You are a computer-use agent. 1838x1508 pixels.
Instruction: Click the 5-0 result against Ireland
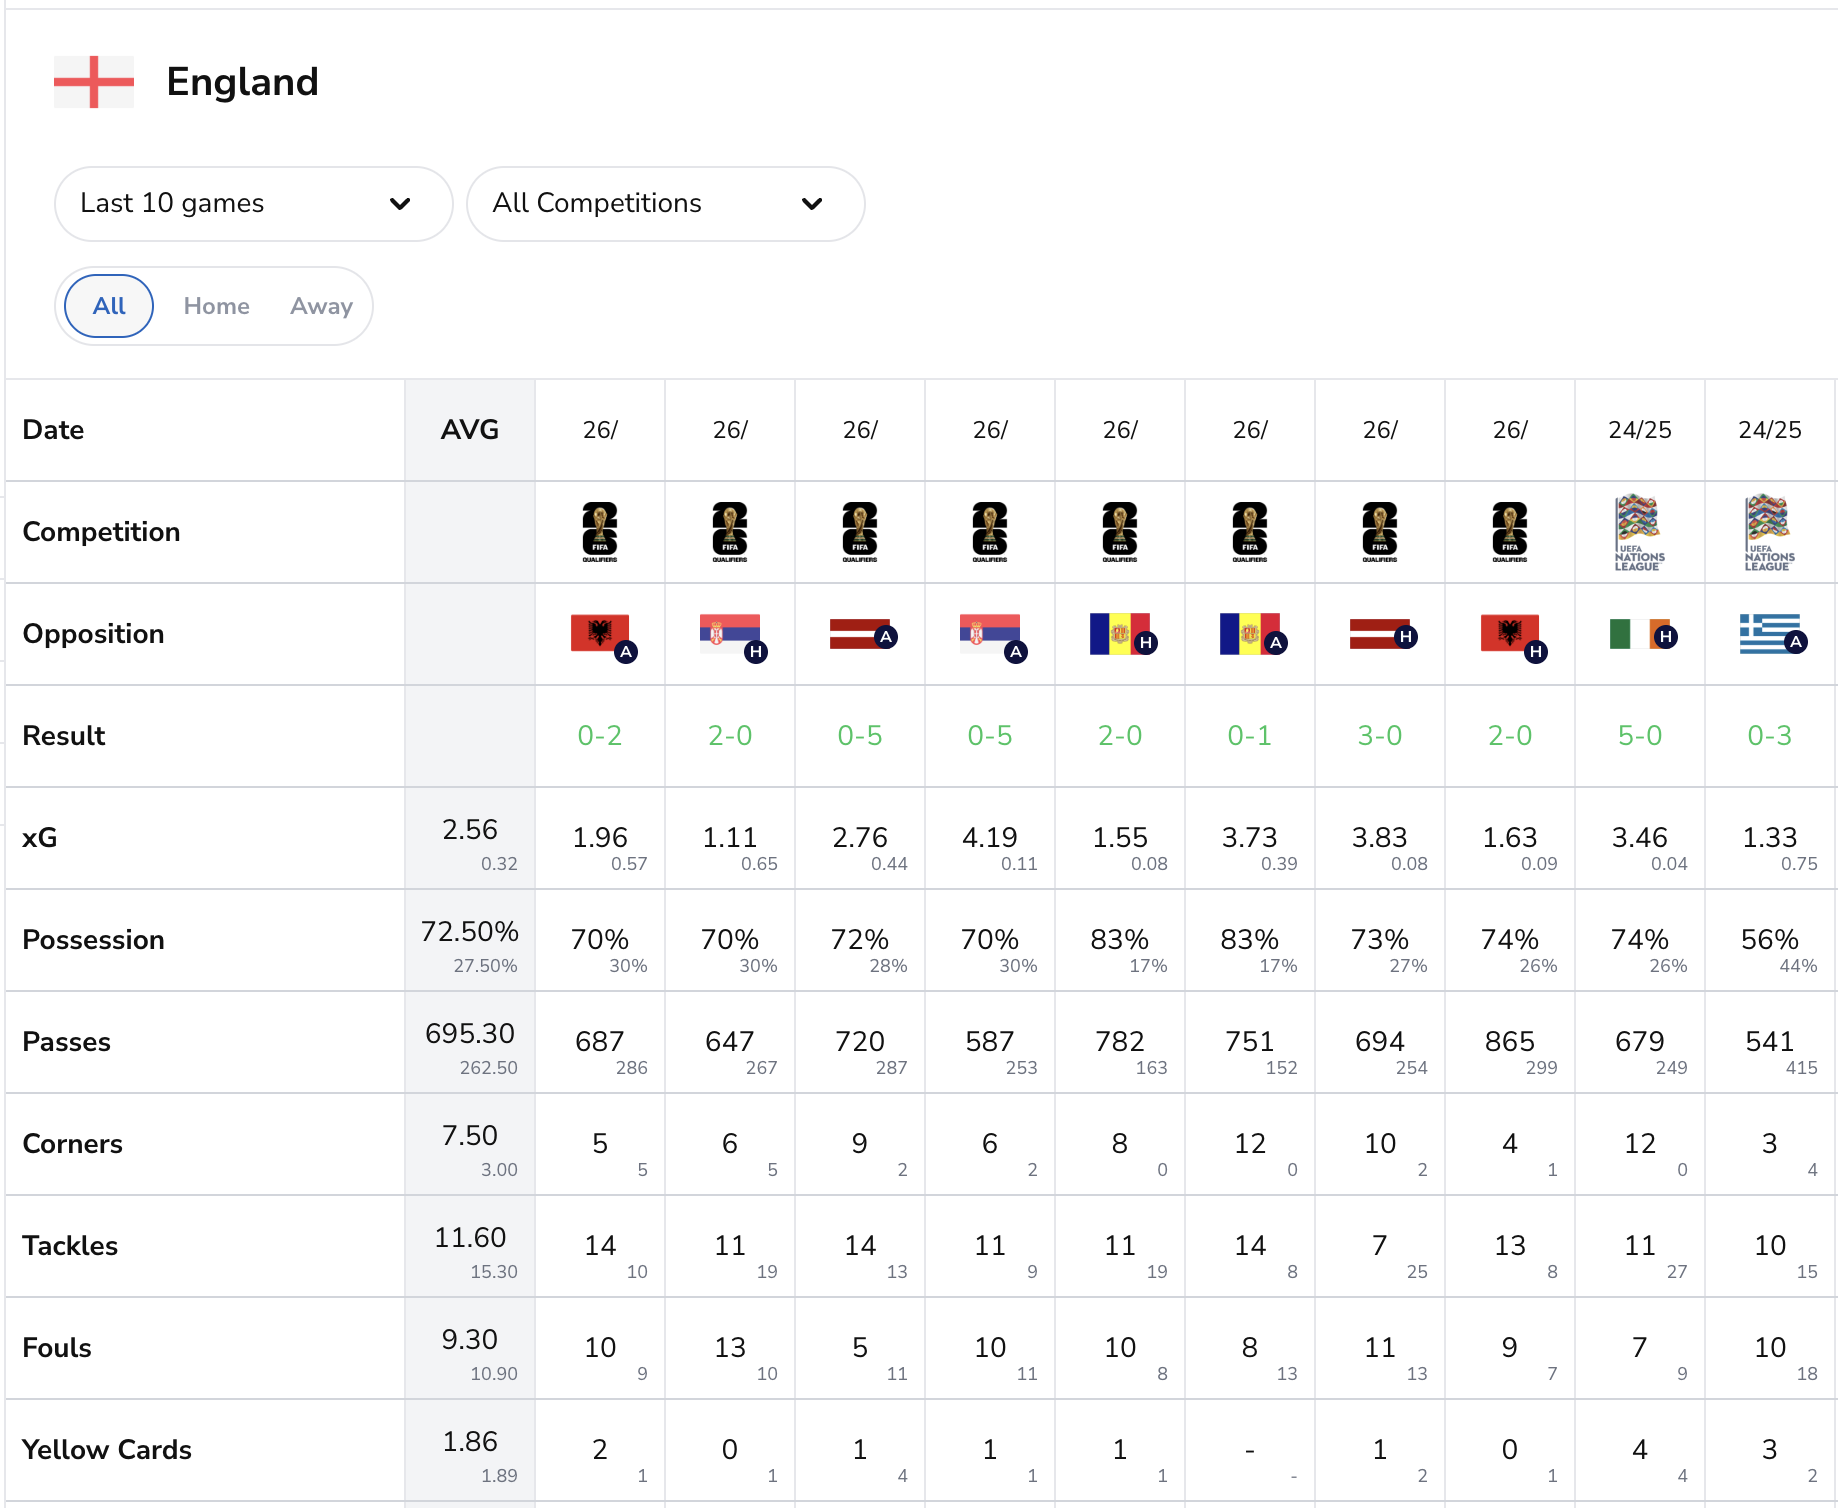click(x=1639, y=736)
